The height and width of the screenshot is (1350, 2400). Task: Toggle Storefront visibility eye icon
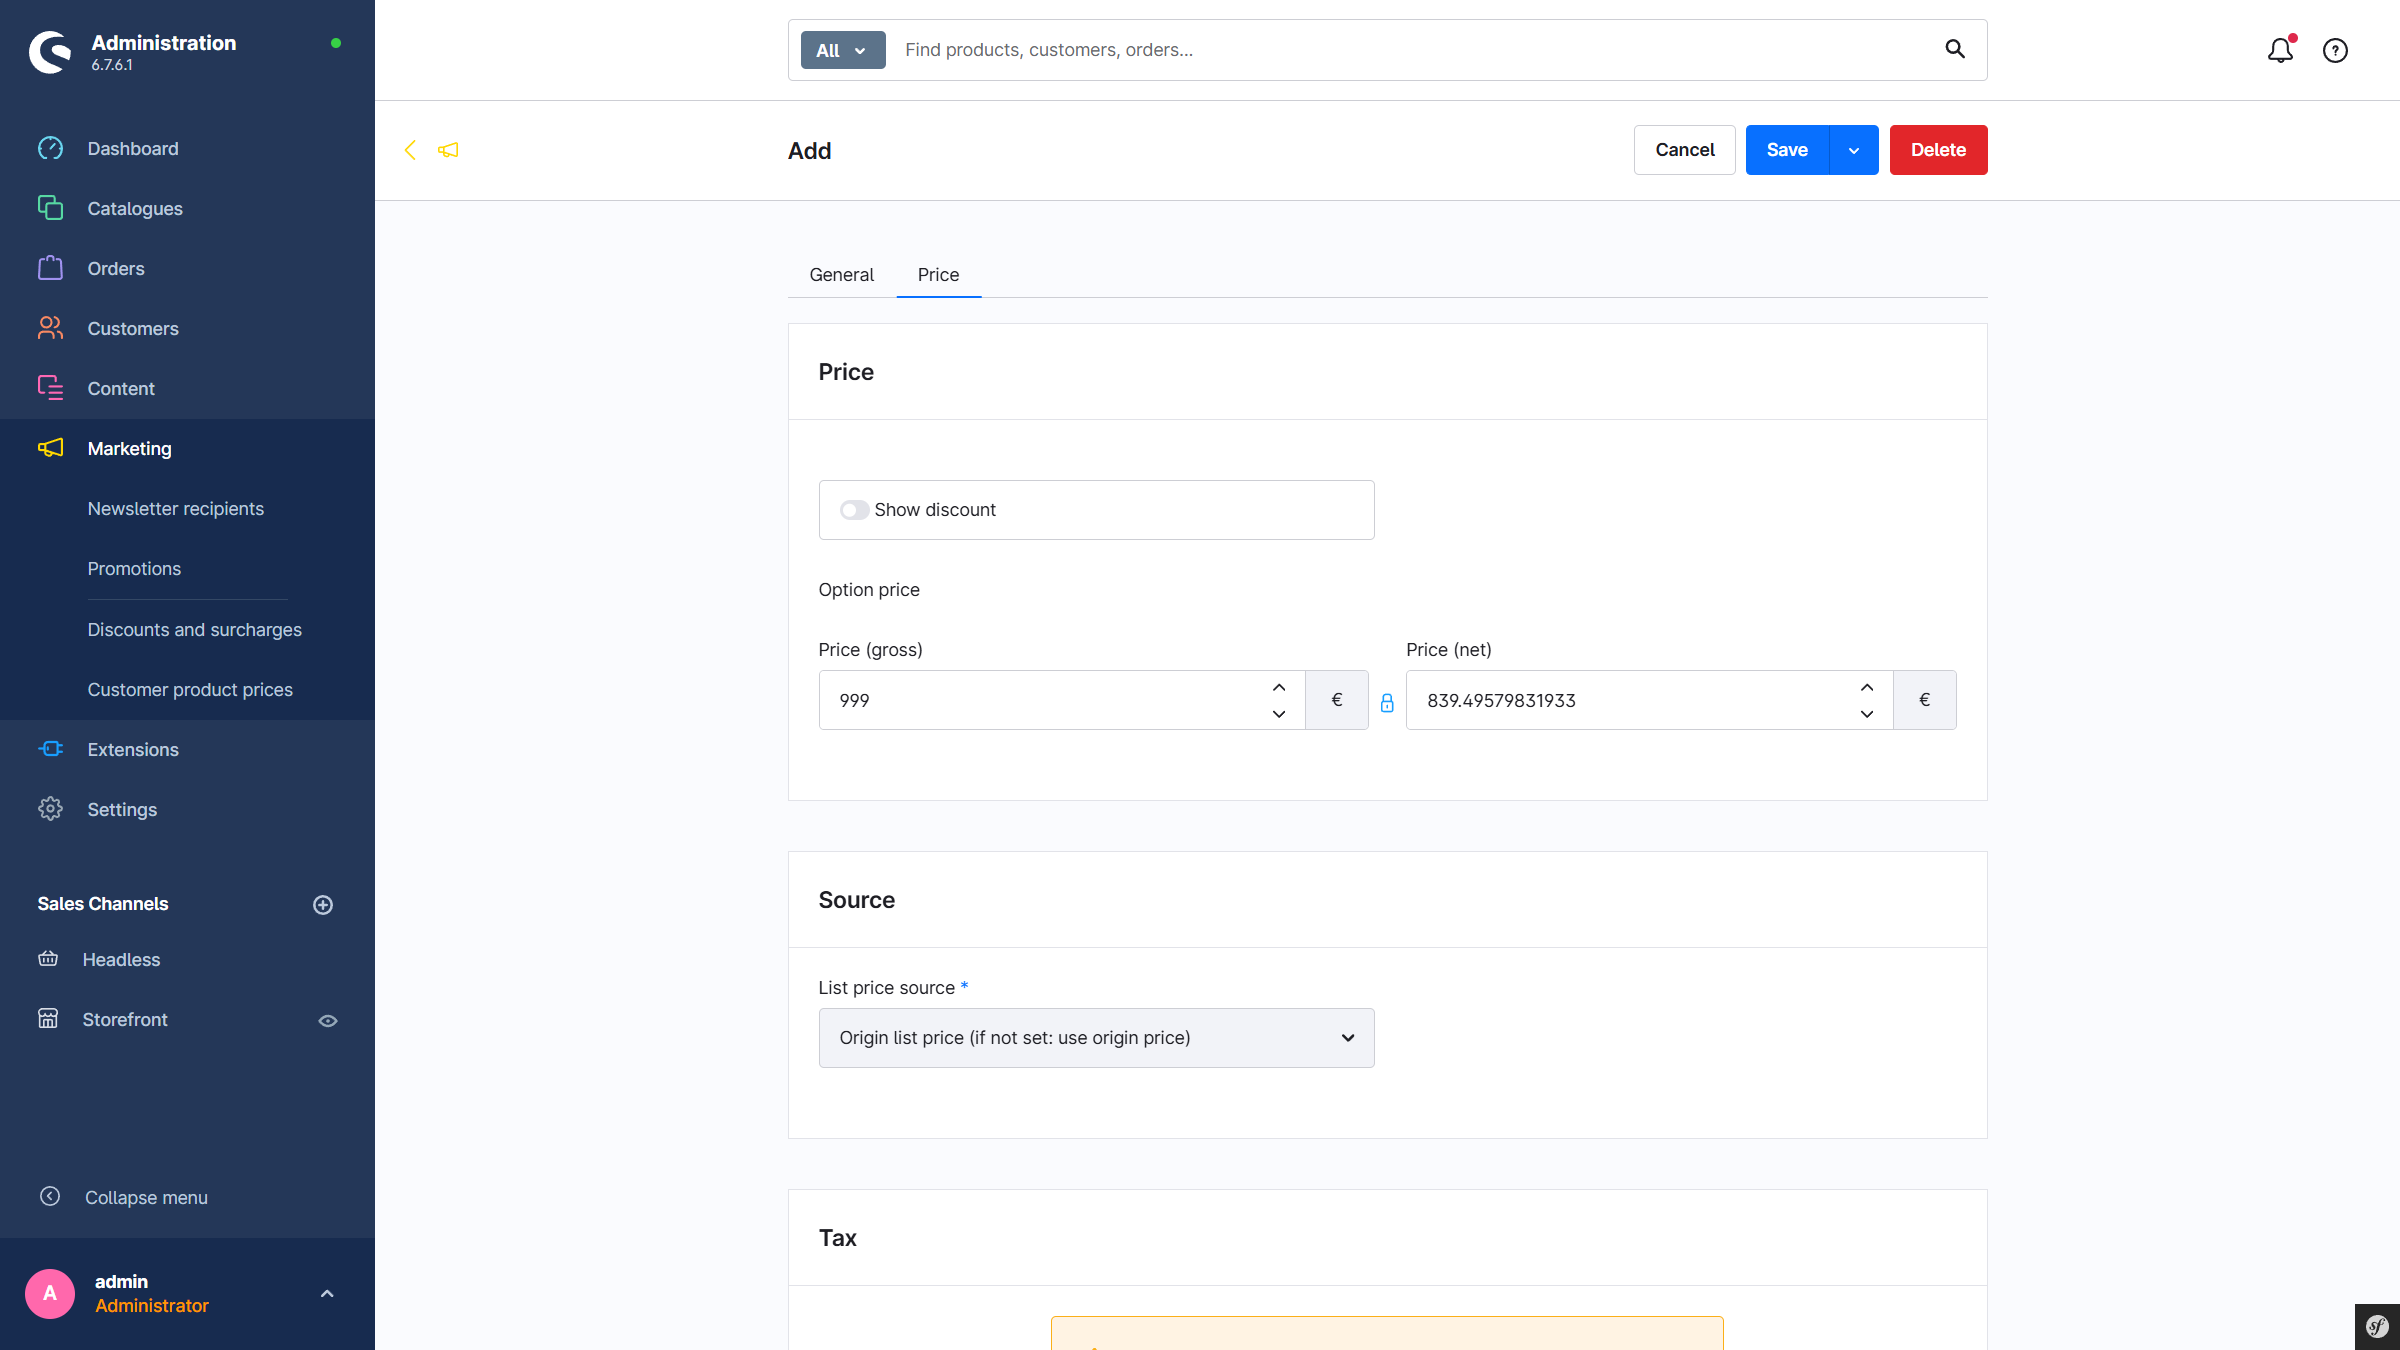pos(328,1021)
